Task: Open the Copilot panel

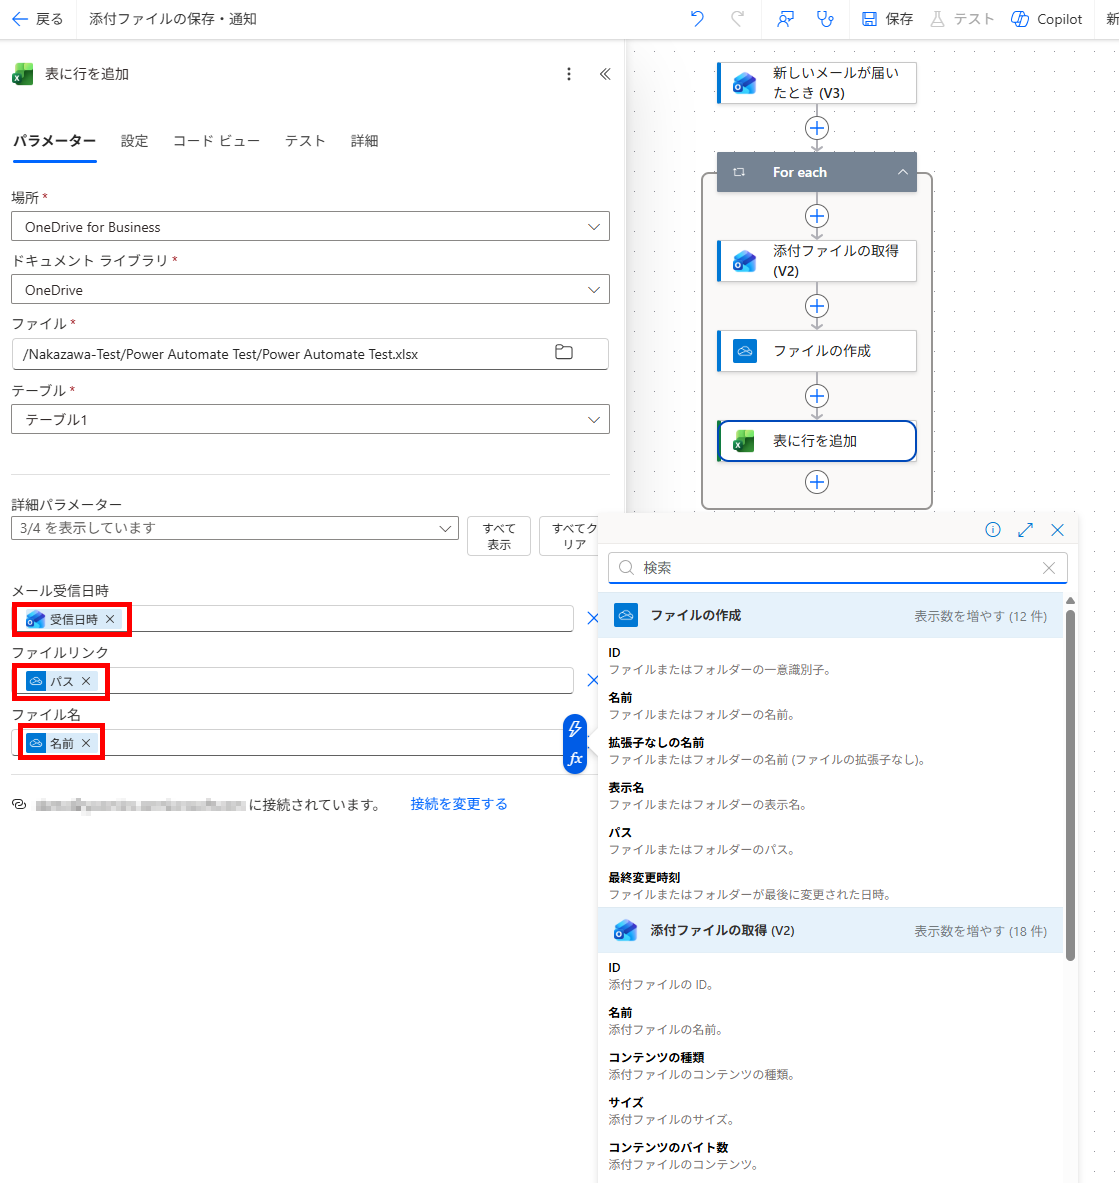Action: click(x=1046, y=19)
